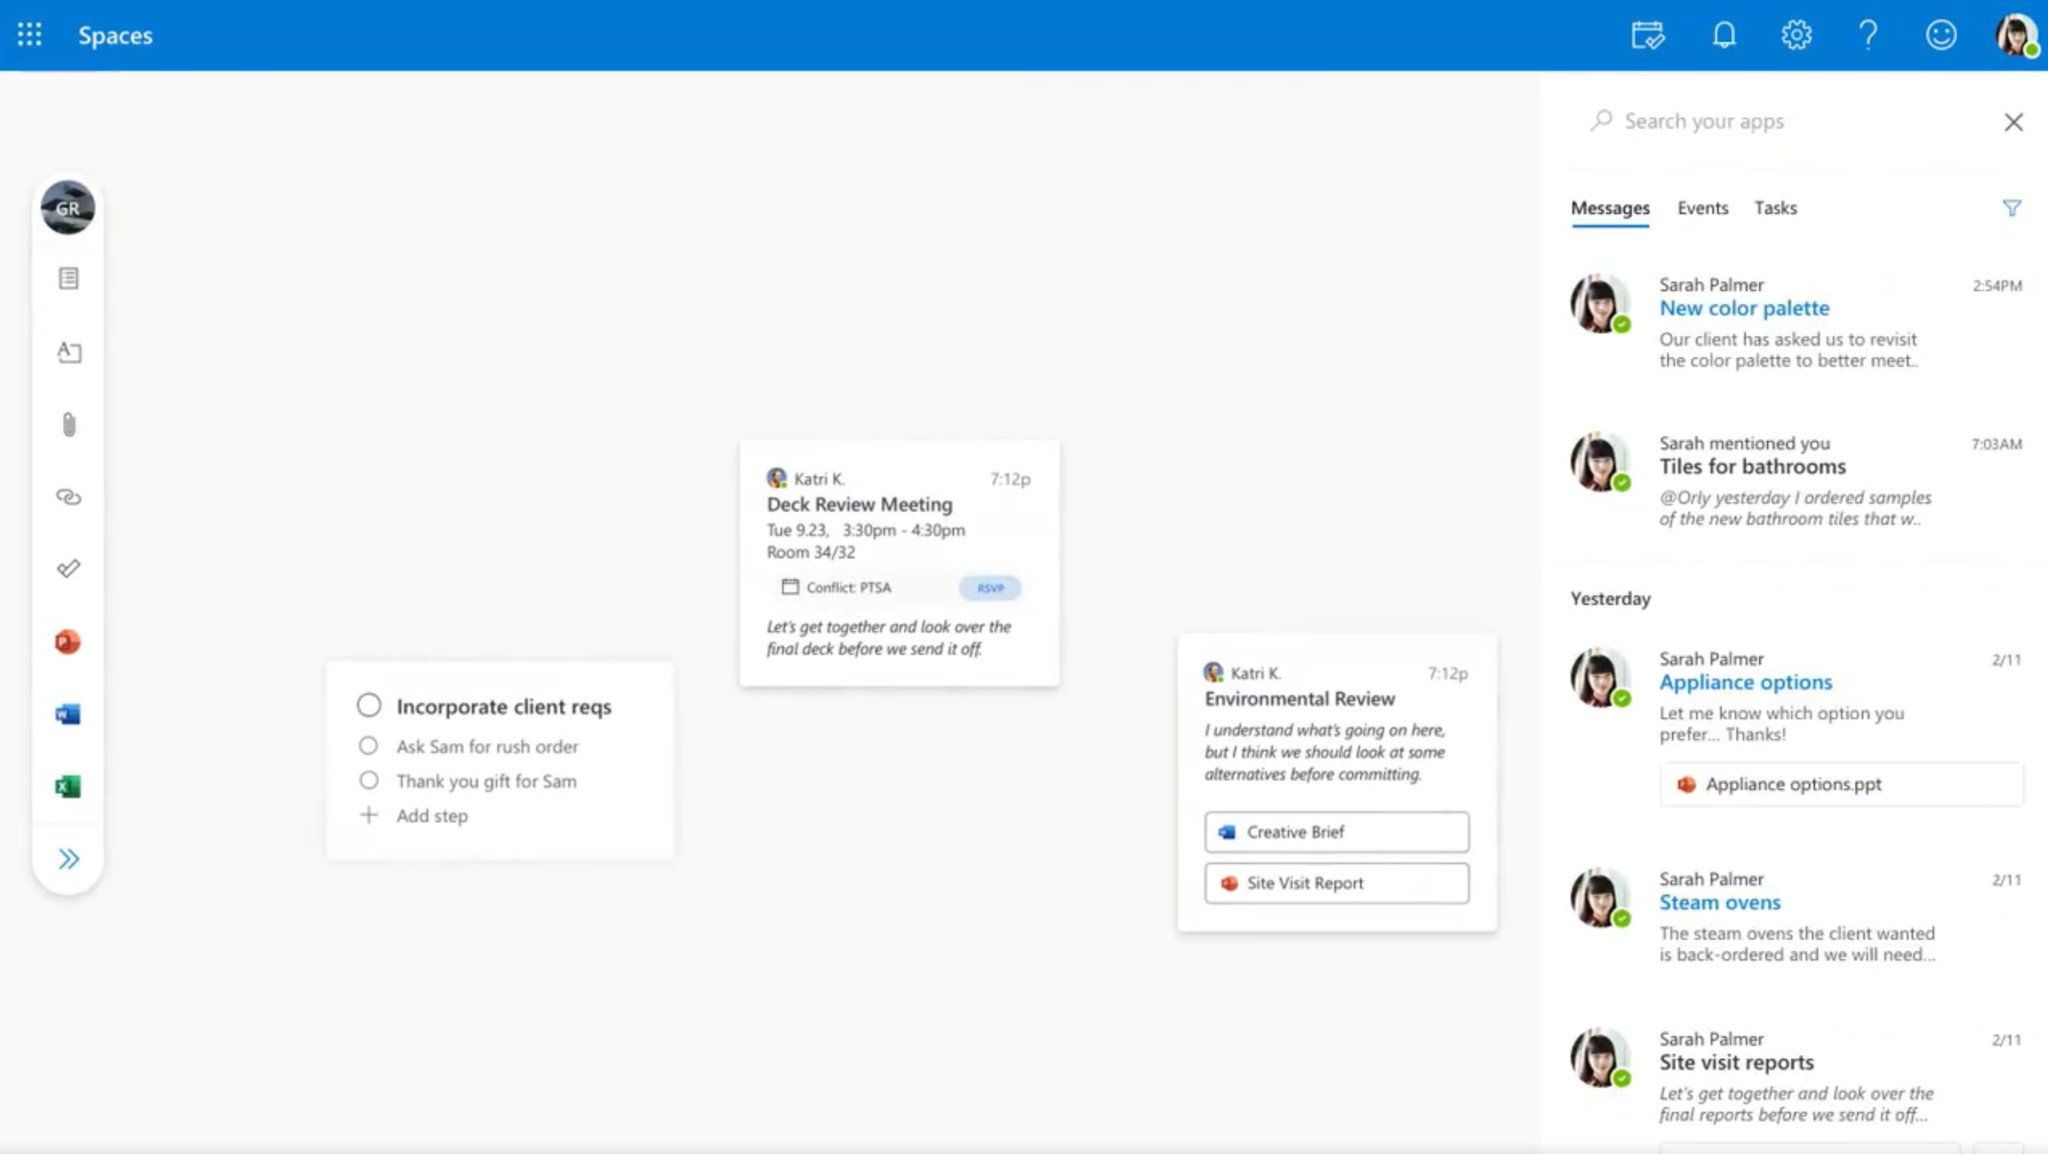Viewport: 2048px width, 1154px height.
Task: Click the GR space avatar in sidebar
Action: [68, 208]
